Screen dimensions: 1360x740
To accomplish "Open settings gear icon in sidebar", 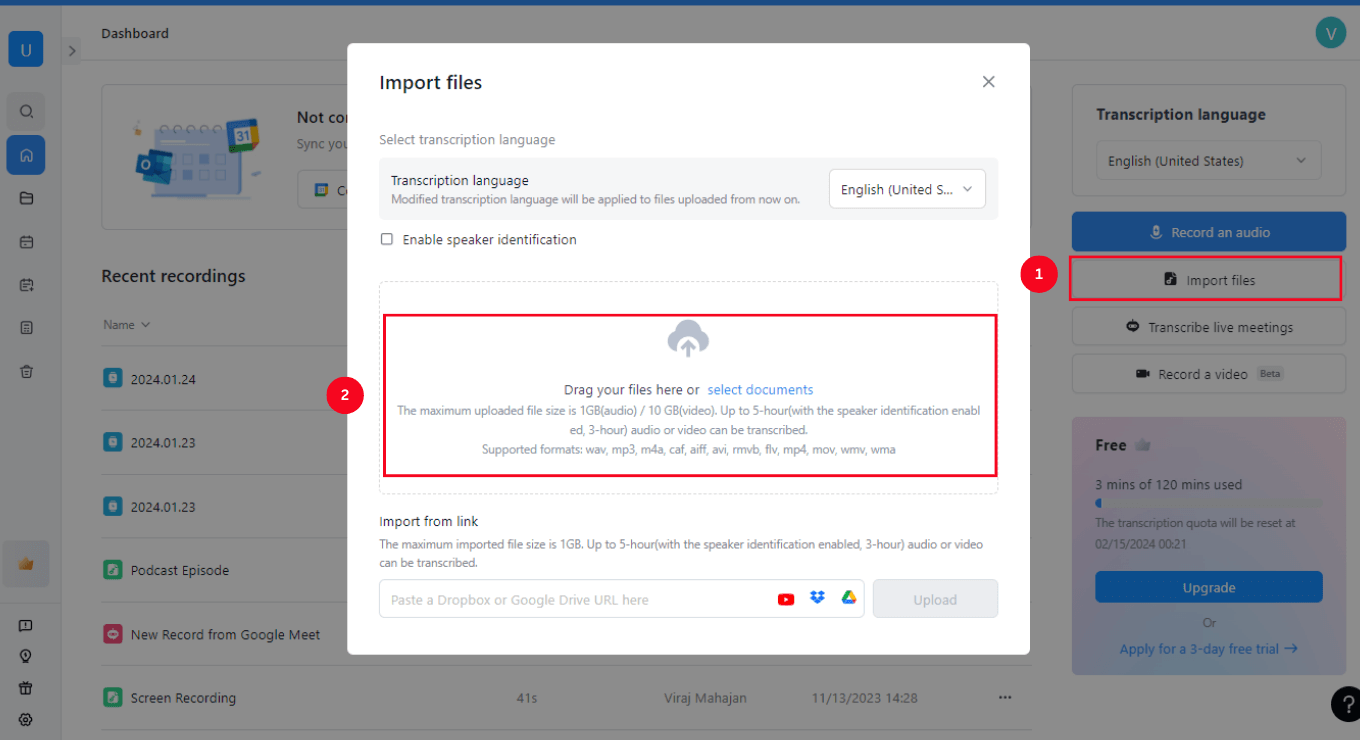I will pyautogui.click(x=26, y=719).
